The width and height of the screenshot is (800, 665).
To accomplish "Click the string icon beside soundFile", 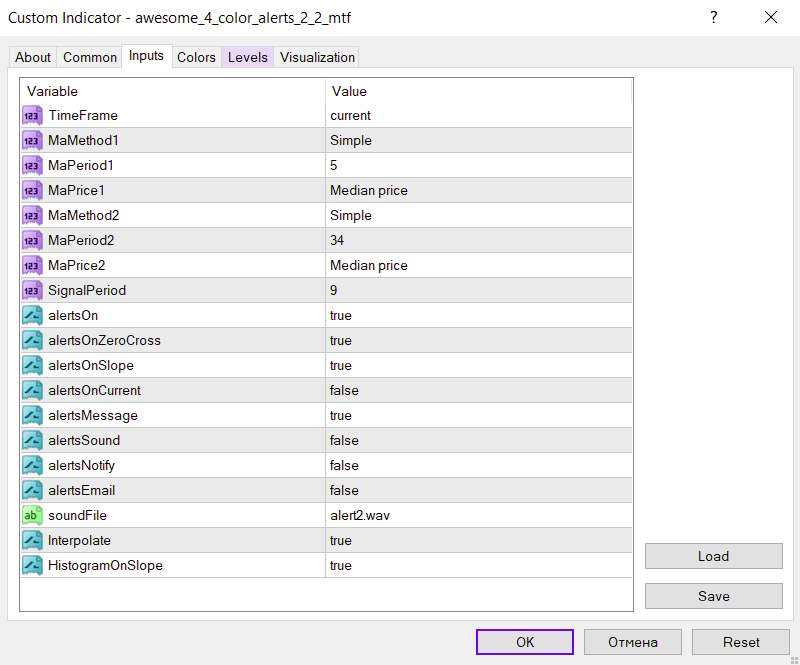I will tap(31, 516).
